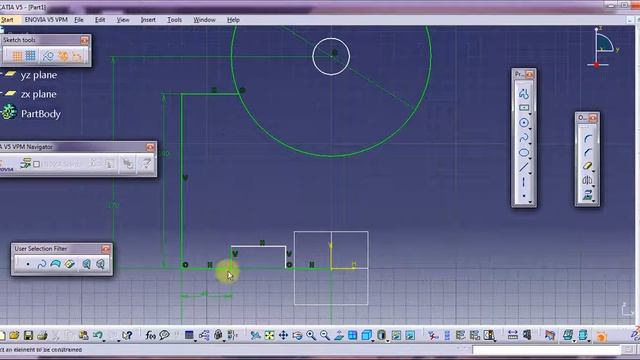This screenshot has width=640, height=360.
Task: Select the Ellipse sketch tool
Action: (x=524, y=153)
